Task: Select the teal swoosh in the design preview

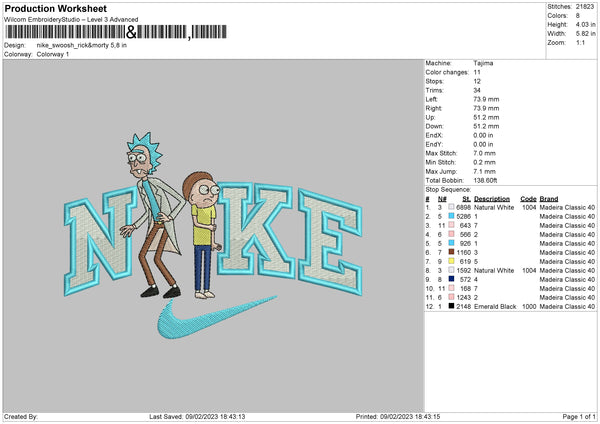Action: coord(202,322)
